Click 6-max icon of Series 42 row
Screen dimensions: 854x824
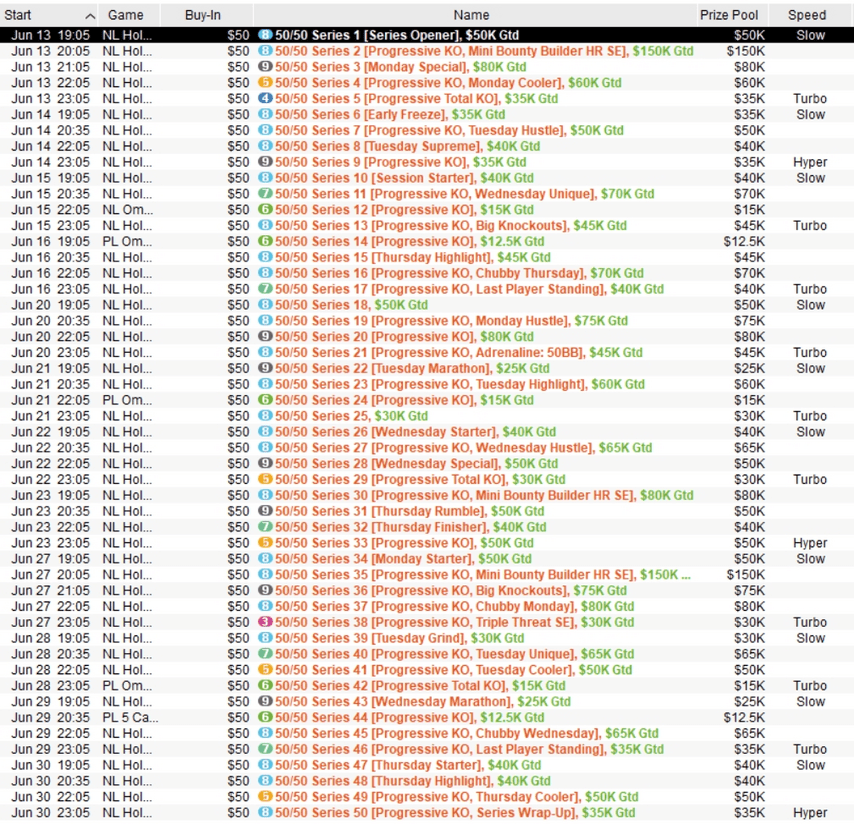[x=265, y=685]
